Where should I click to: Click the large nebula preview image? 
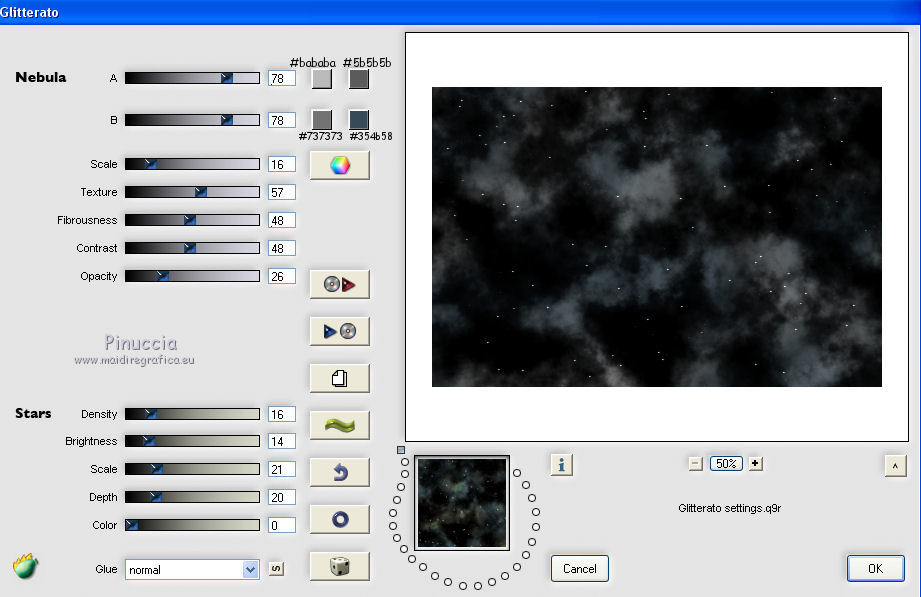tap(657, 237)
